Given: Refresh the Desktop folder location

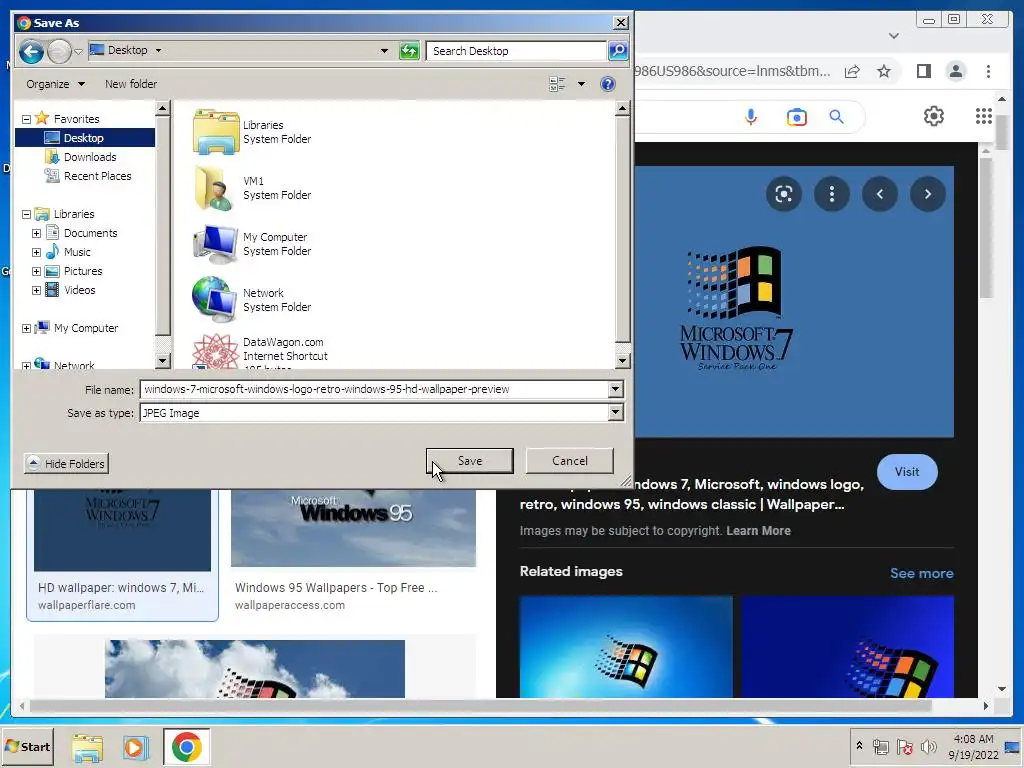Looking at the screenshot, I should pyautogui.click(x=409, y=51).
